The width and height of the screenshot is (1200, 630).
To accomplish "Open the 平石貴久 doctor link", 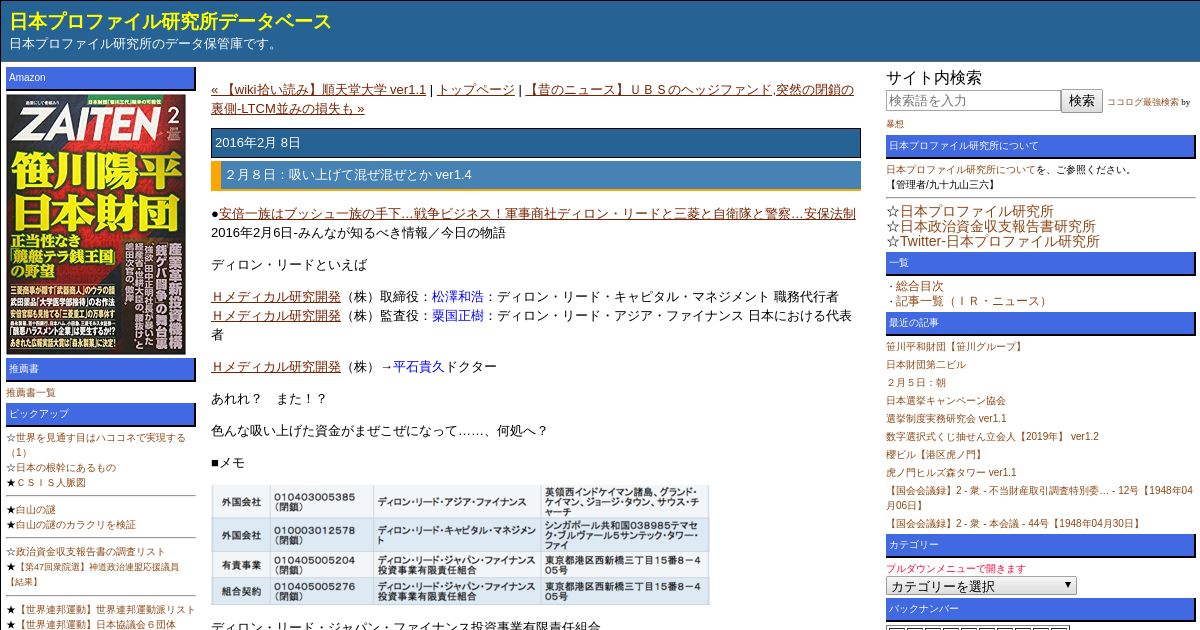I will click(419, 366).
